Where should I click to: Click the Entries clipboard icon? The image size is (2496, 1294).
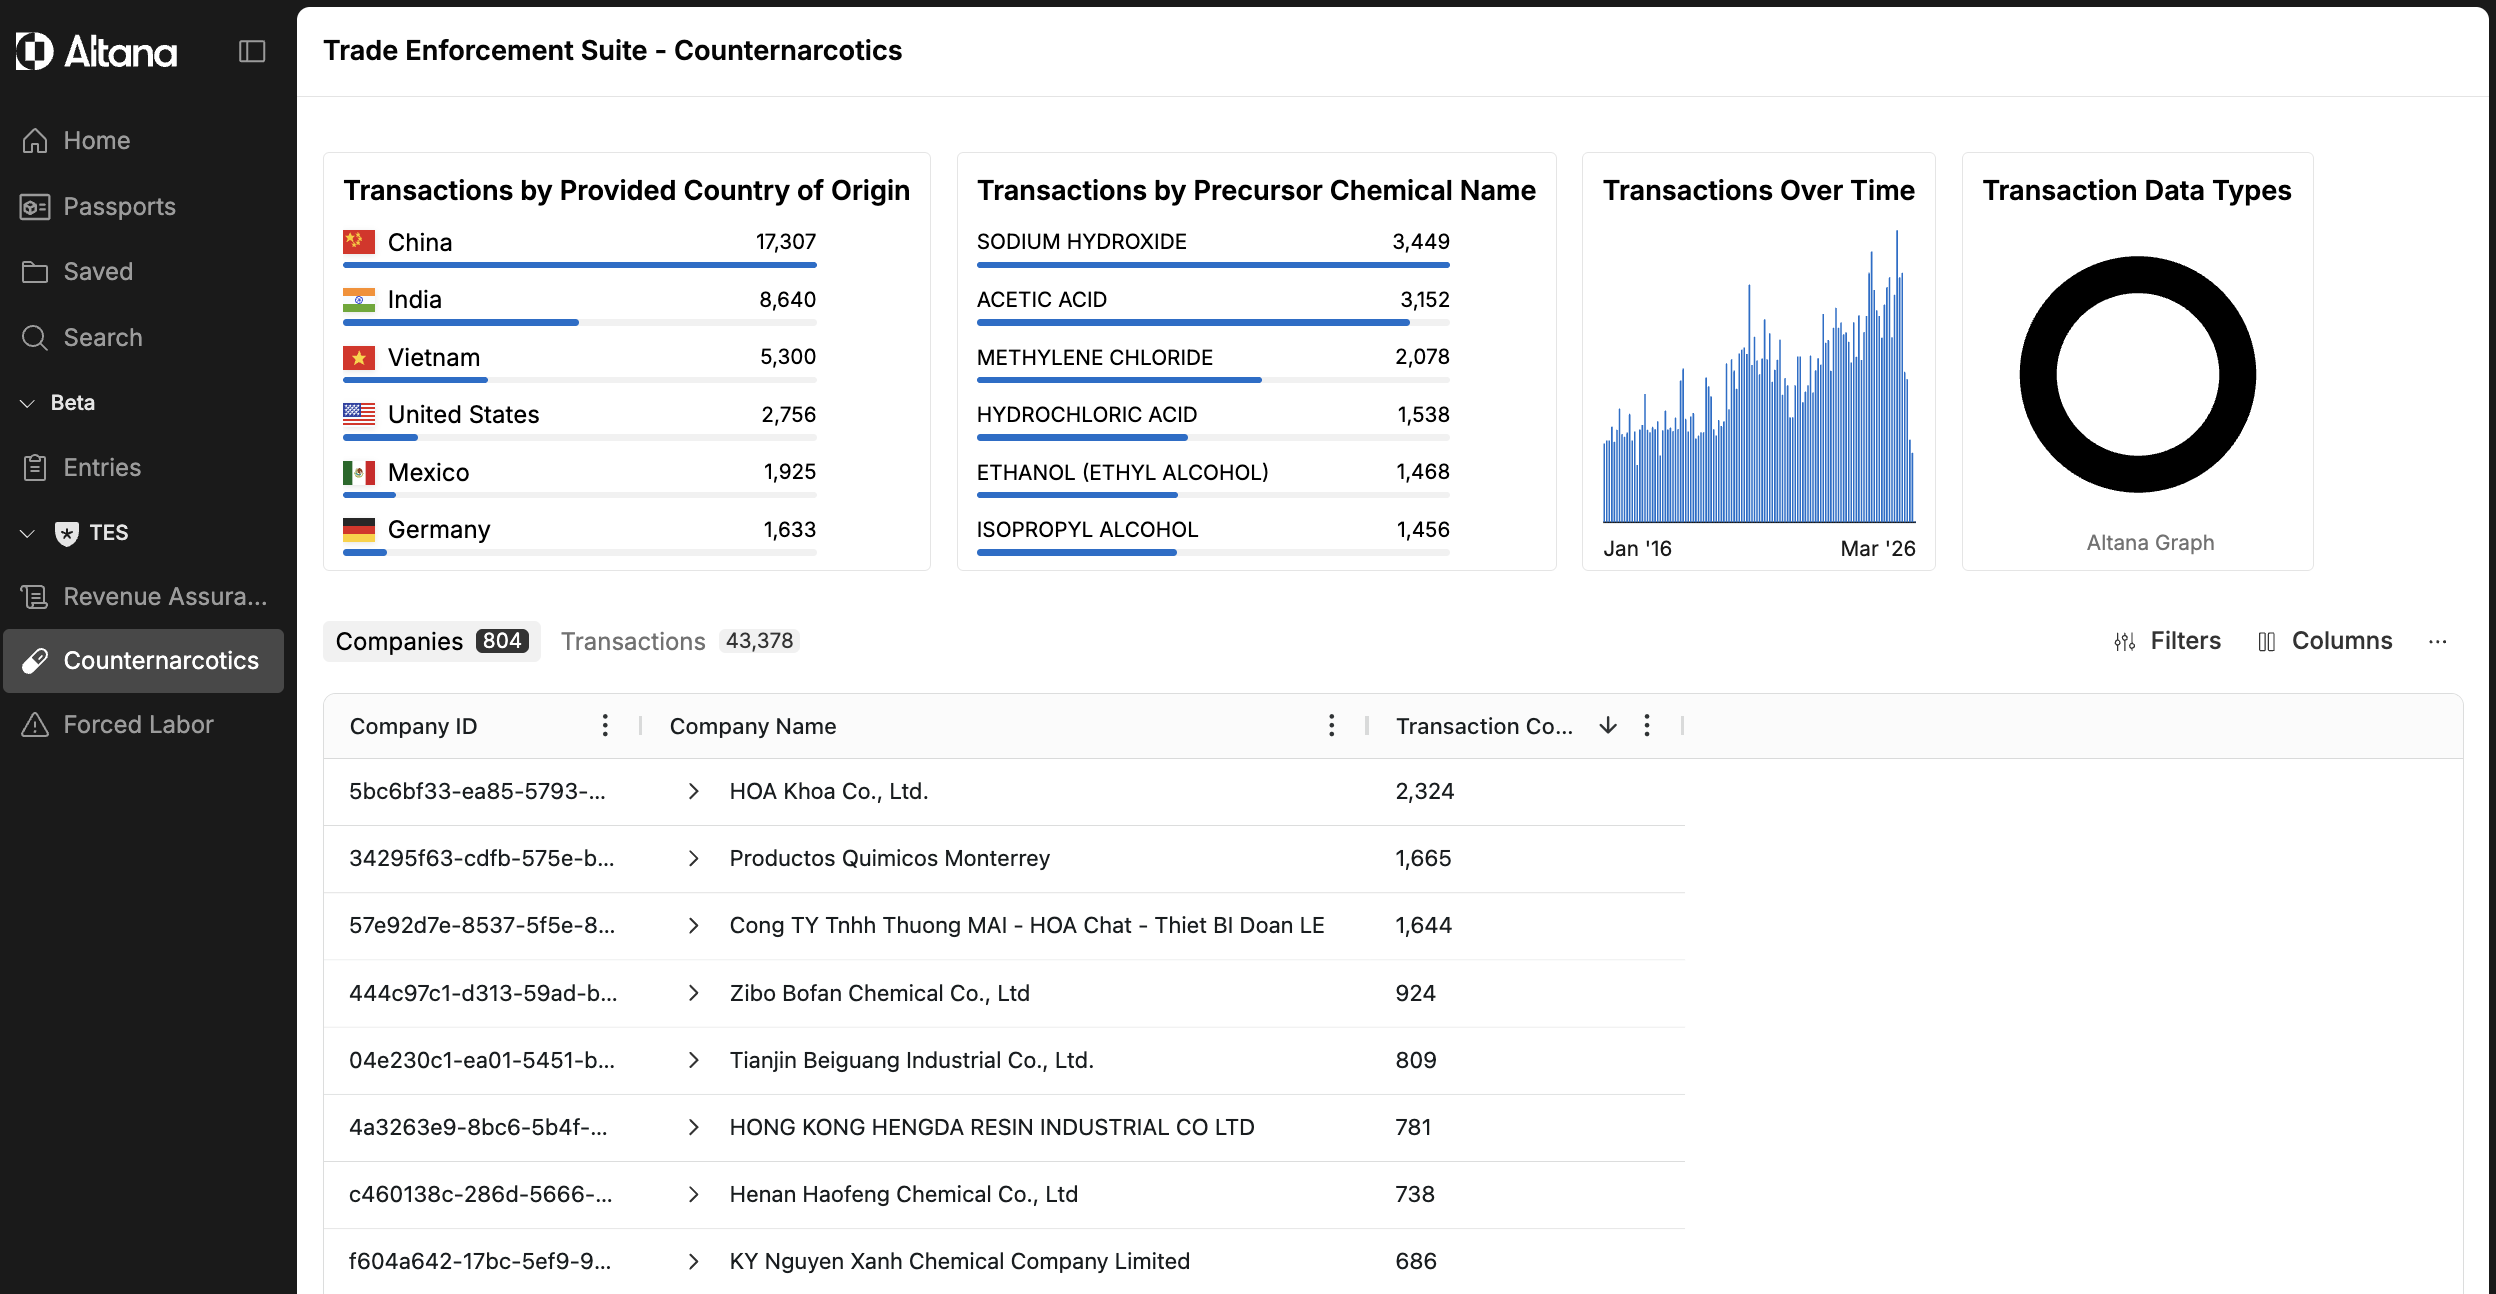[x=35, y=468]
